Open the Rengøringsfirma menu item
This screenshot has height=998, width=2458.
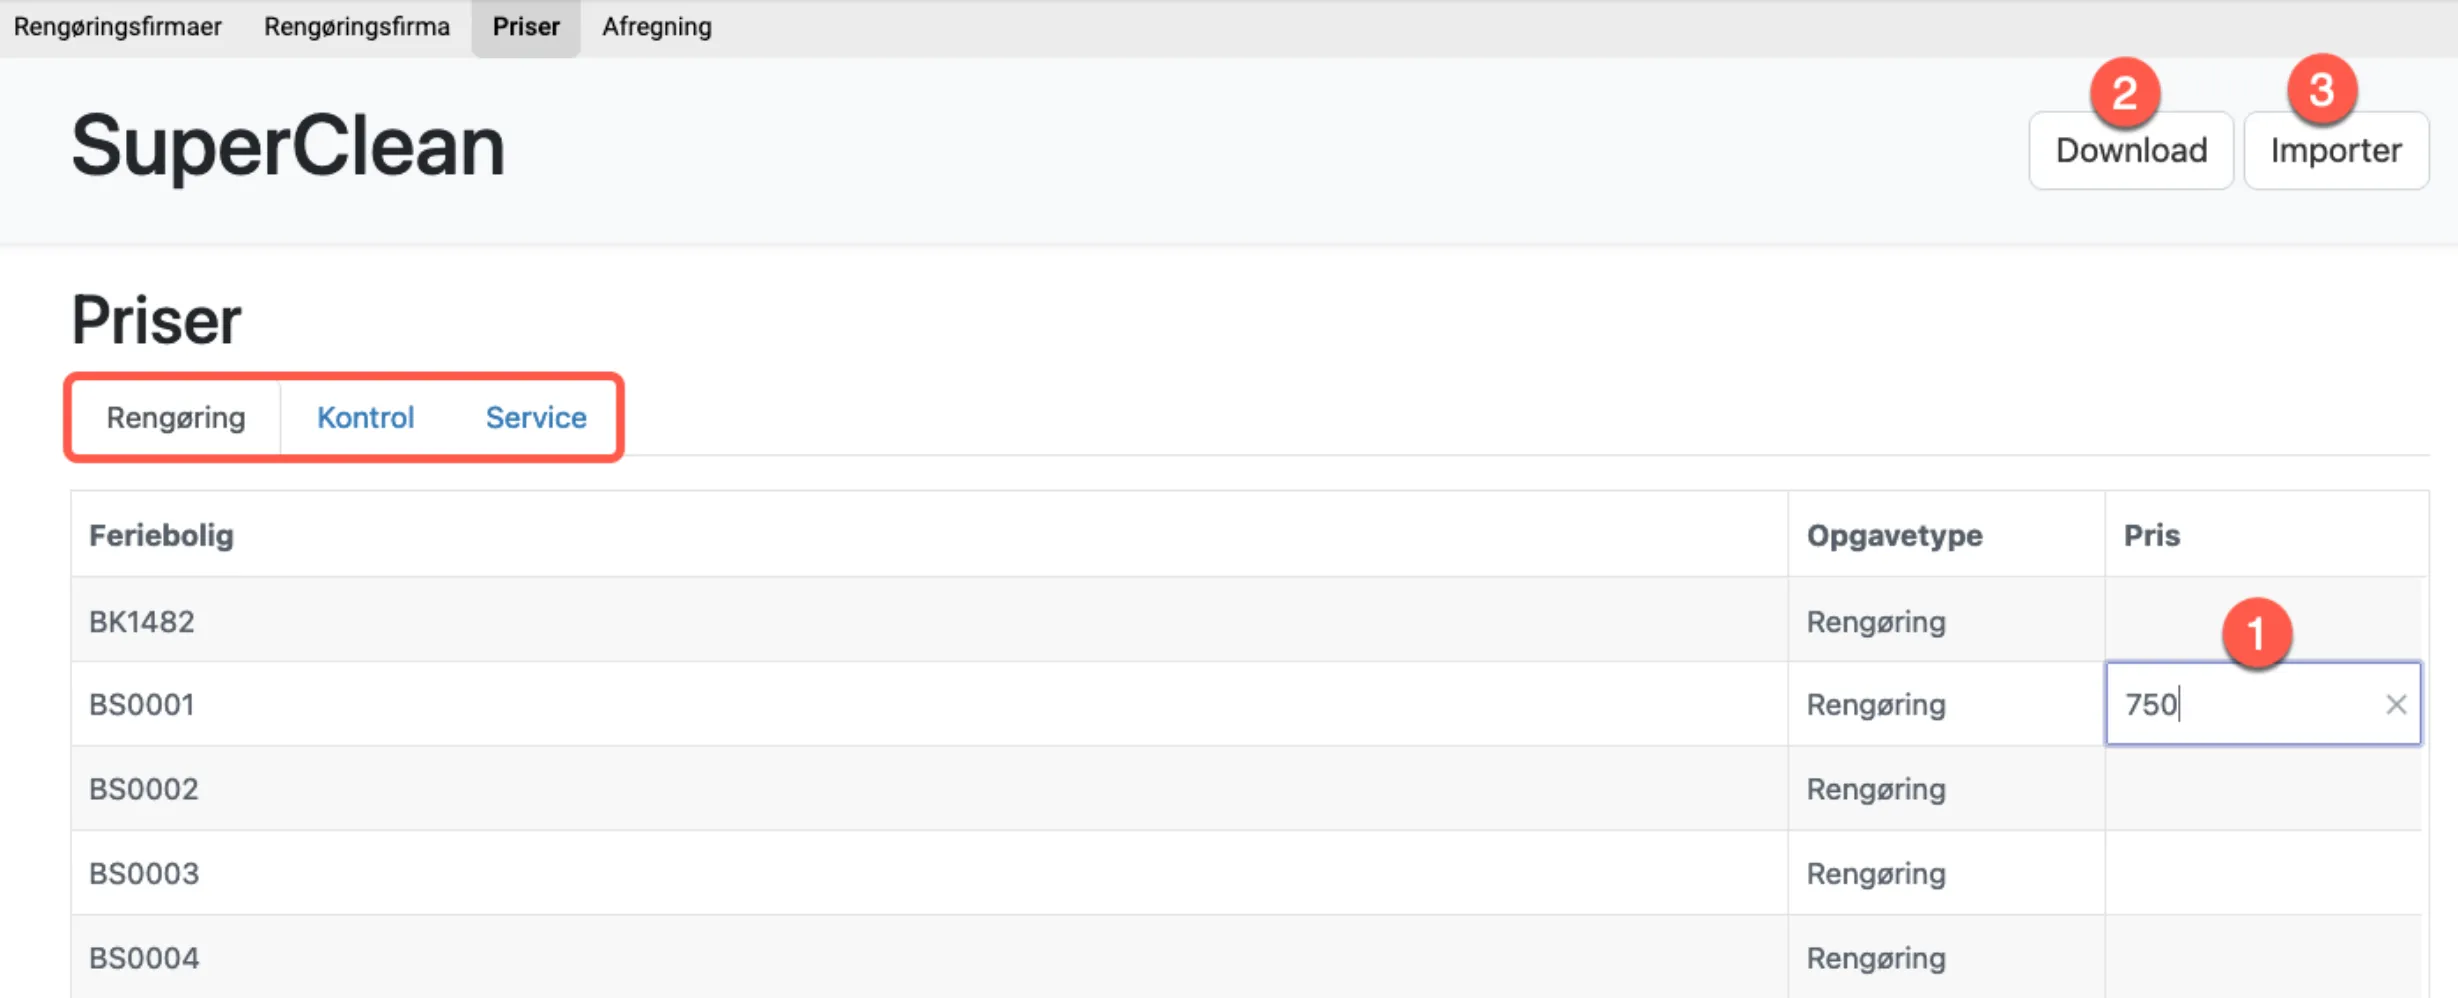coord(356,26)
